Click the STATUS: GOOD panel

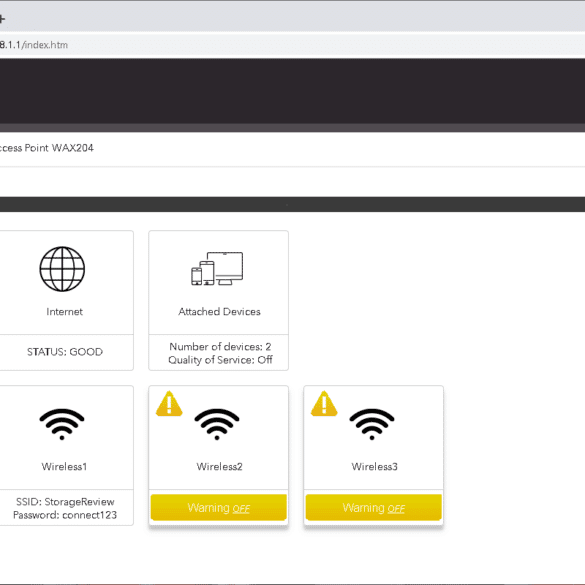pos(65,352)
